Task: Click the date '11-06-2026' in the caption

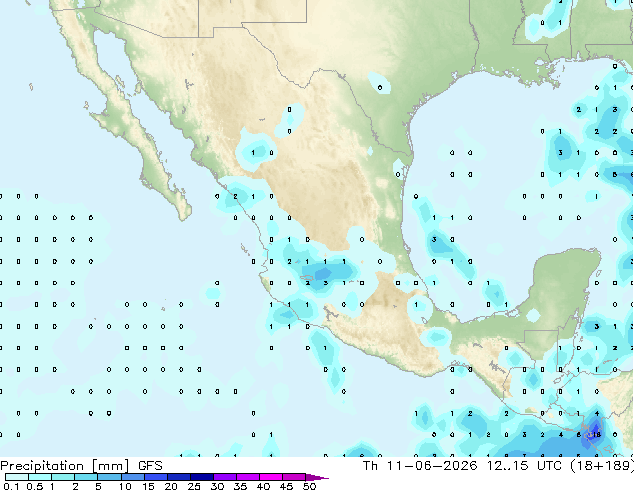Action: [x=432, y=466]
